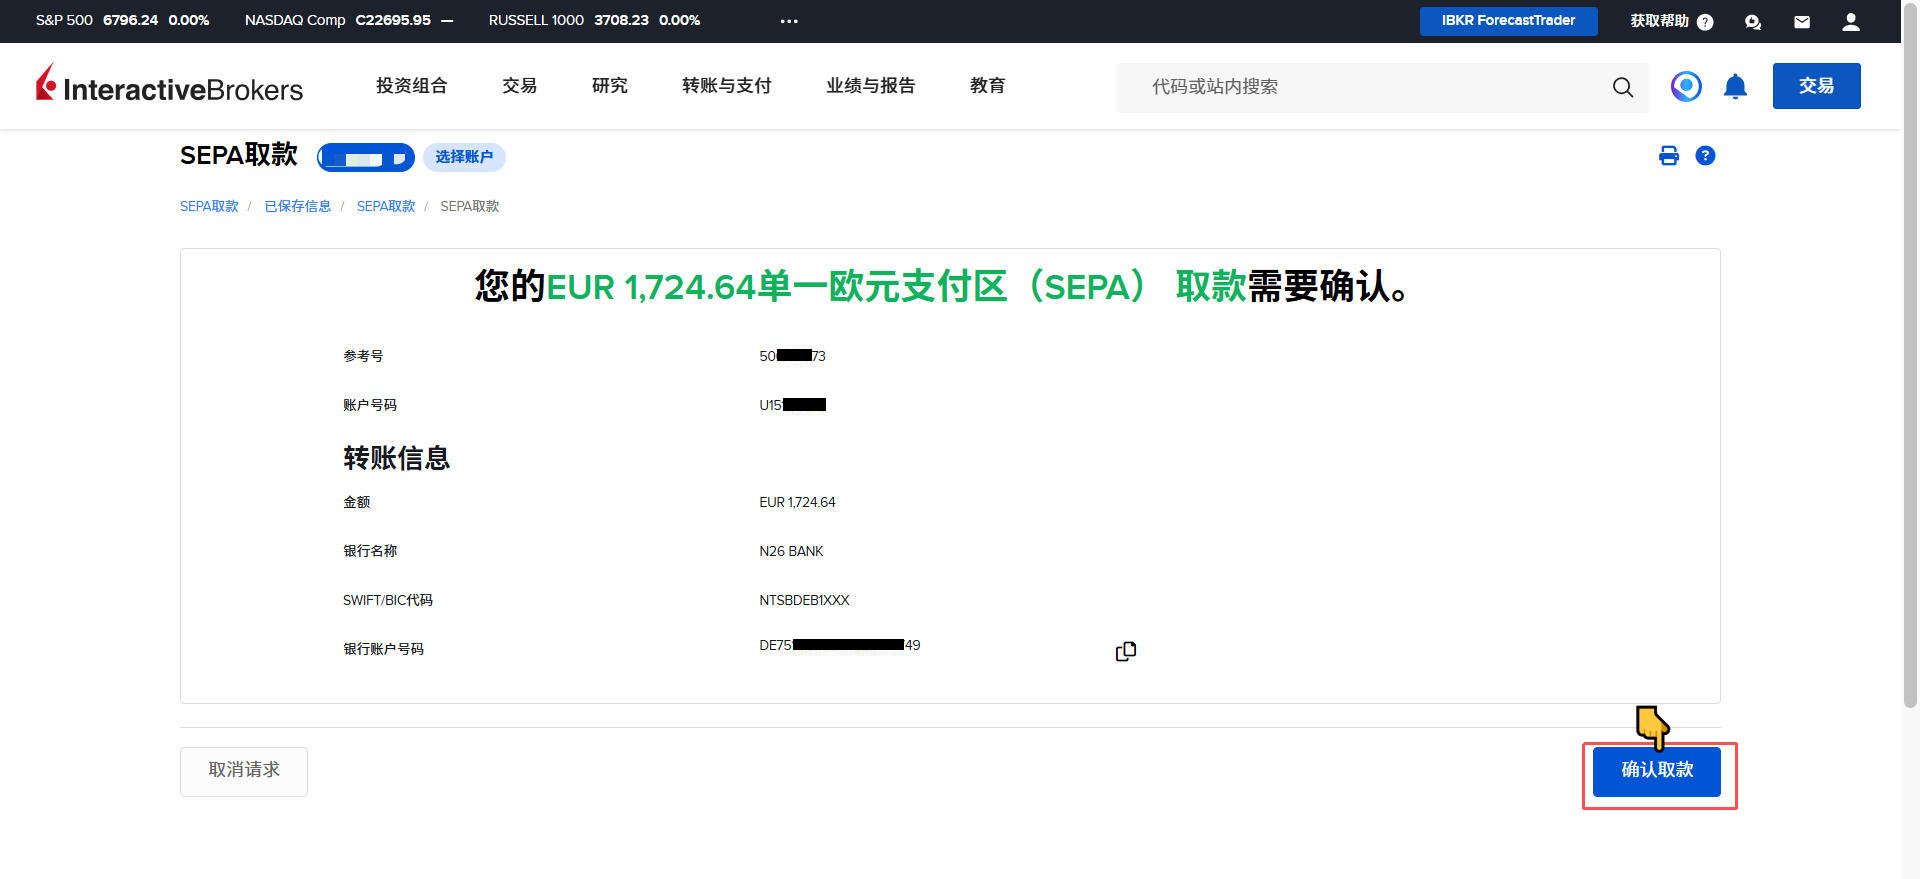
Task: Copy the bank account number
Action: tap(1125, 651)
